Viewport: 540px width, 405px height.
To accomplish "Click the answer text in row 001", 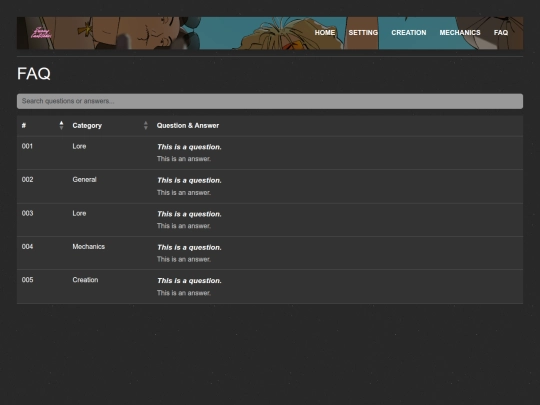I will click(x=184, y=159).
